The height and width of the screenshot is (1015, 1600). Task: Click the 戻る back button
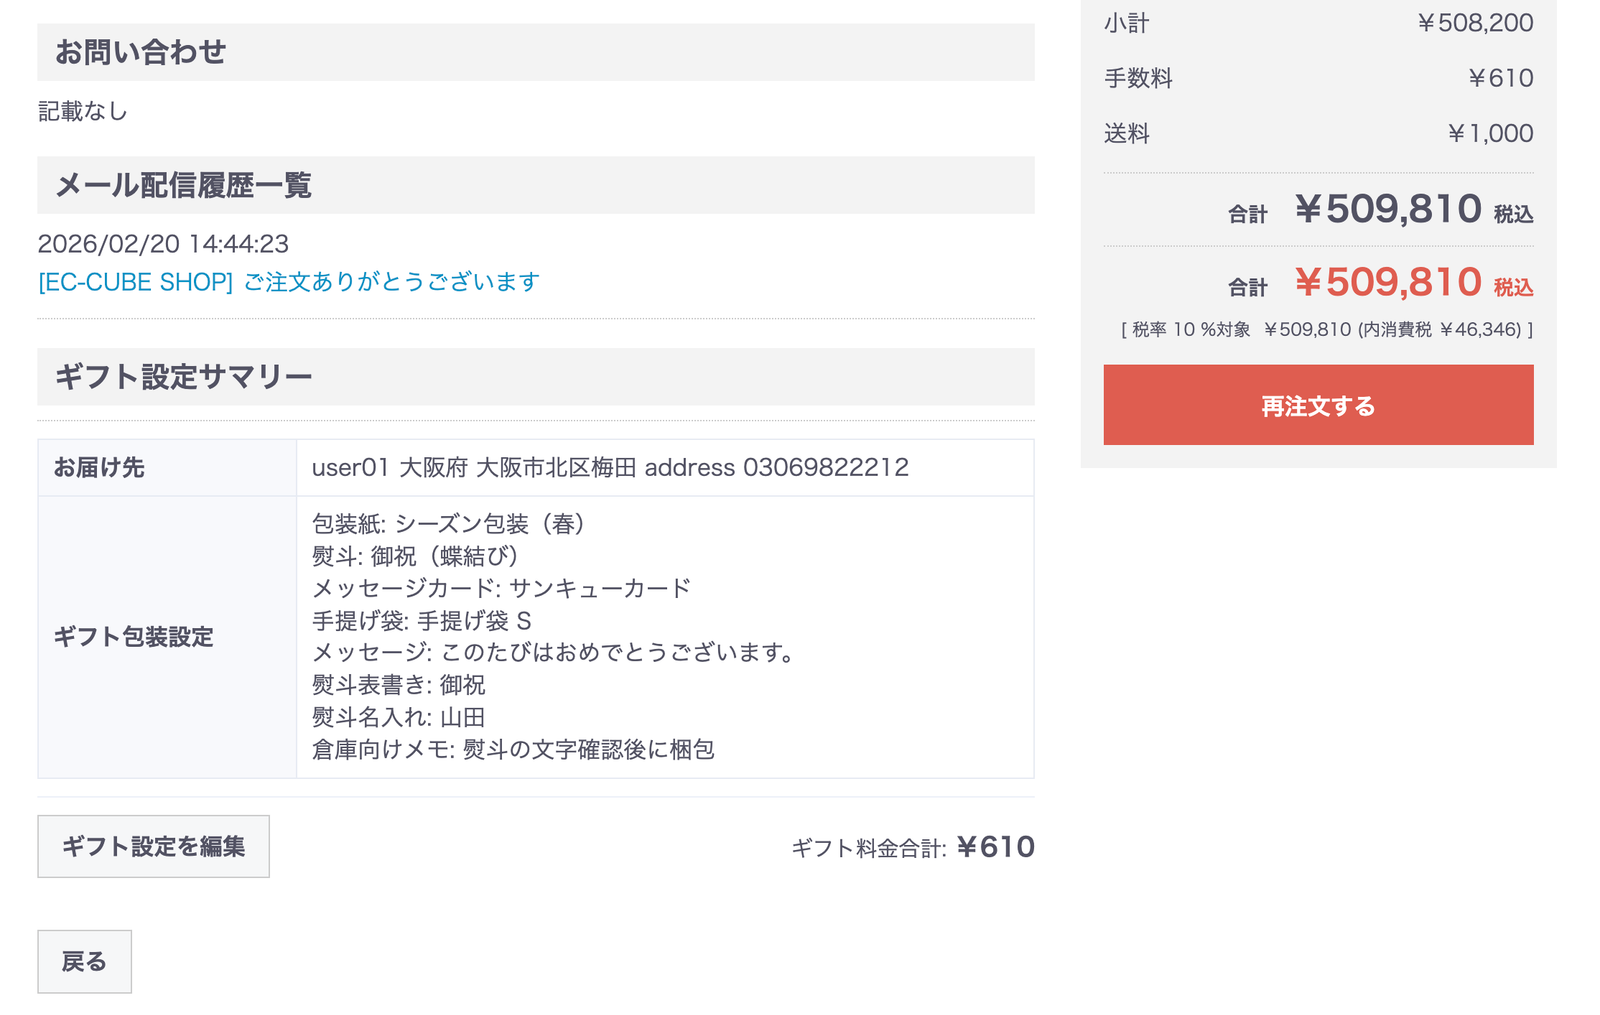(x=84, y=961)
